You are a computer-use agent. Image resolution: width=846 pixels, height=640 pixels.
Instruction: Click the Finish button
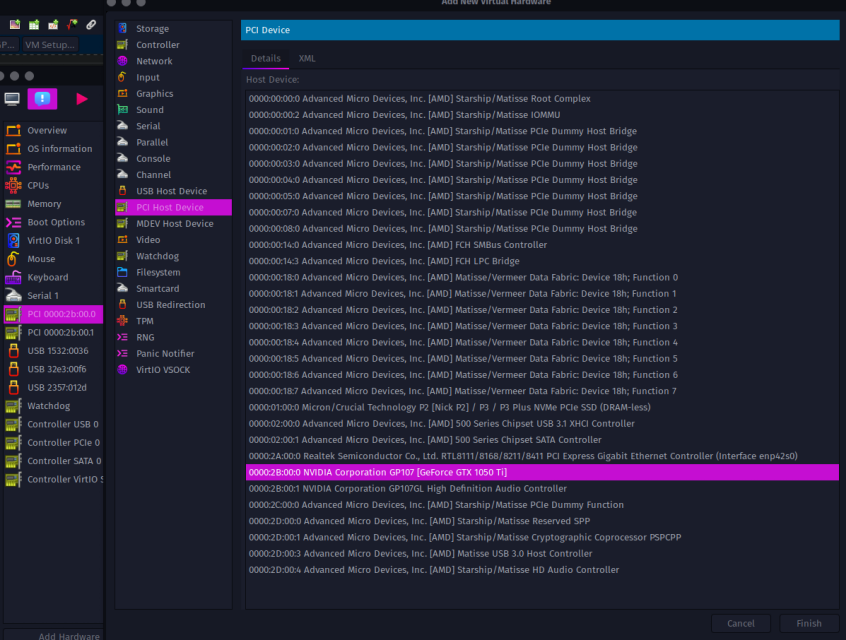pos(809,623)
